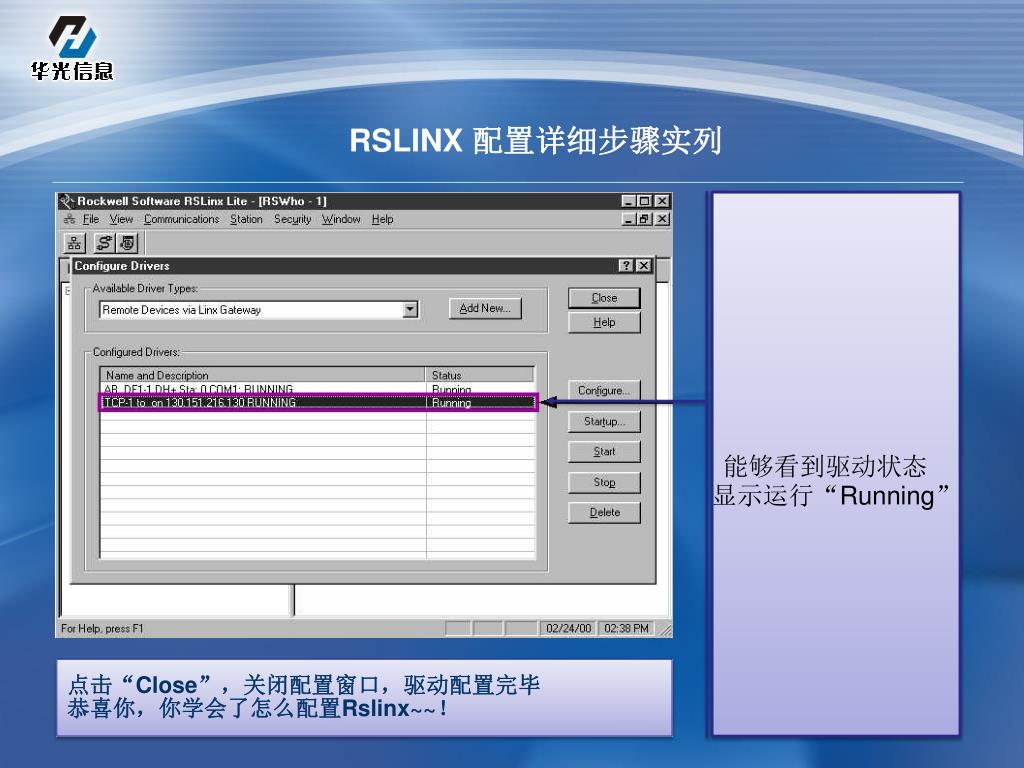
Task: Click the third toolbar icon beside Configure Drivers
Action: pyautogui.click(x=128, y=244)
